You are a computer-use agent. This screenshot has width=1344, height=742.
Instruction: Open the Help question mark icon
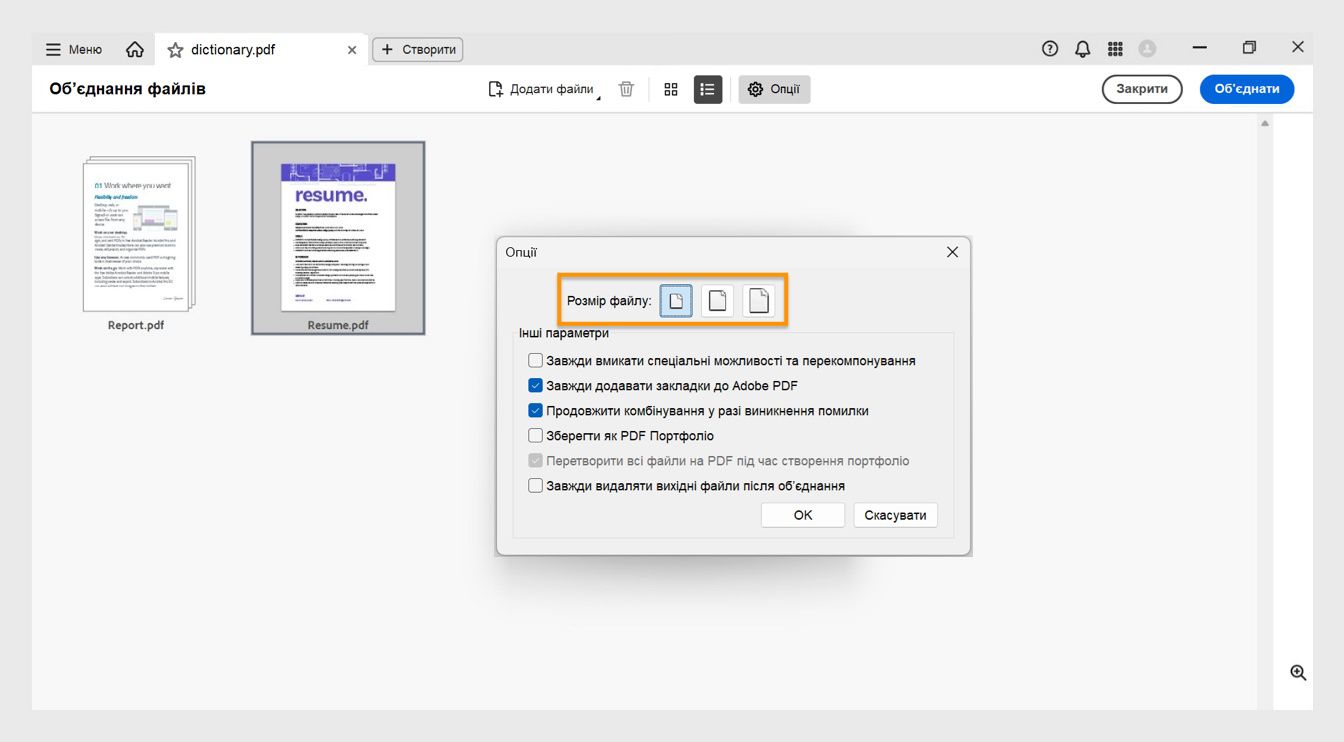[x=1049, y=48]
